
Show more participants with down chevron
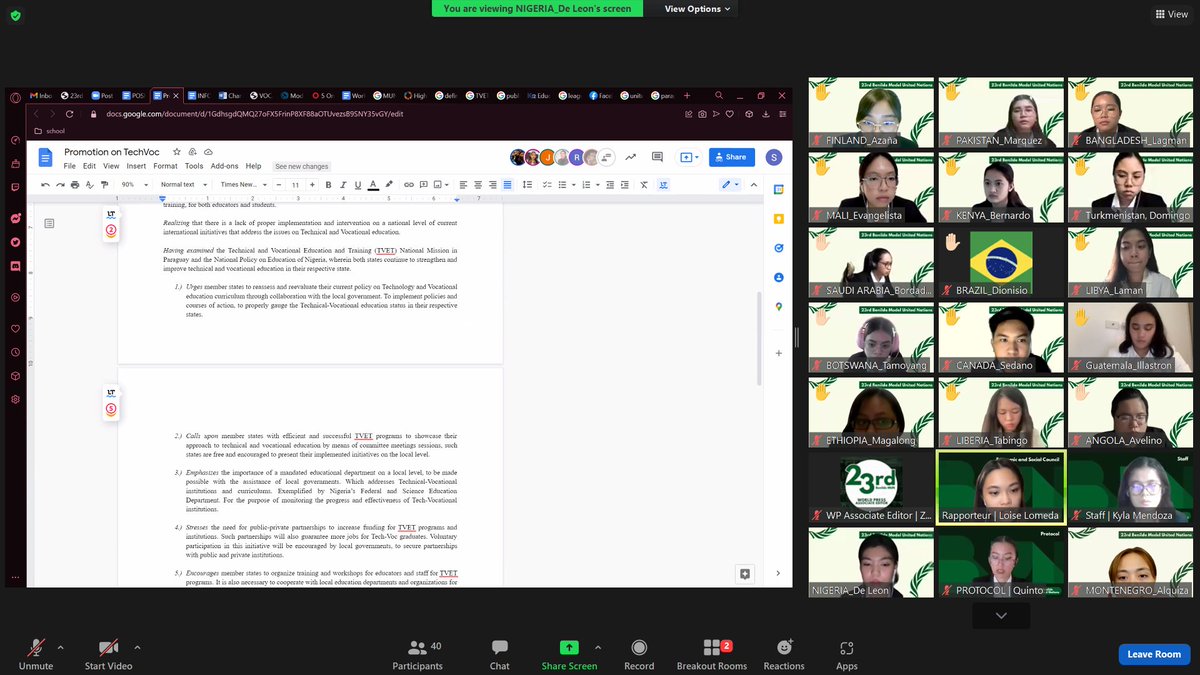tap(1001, 616)
